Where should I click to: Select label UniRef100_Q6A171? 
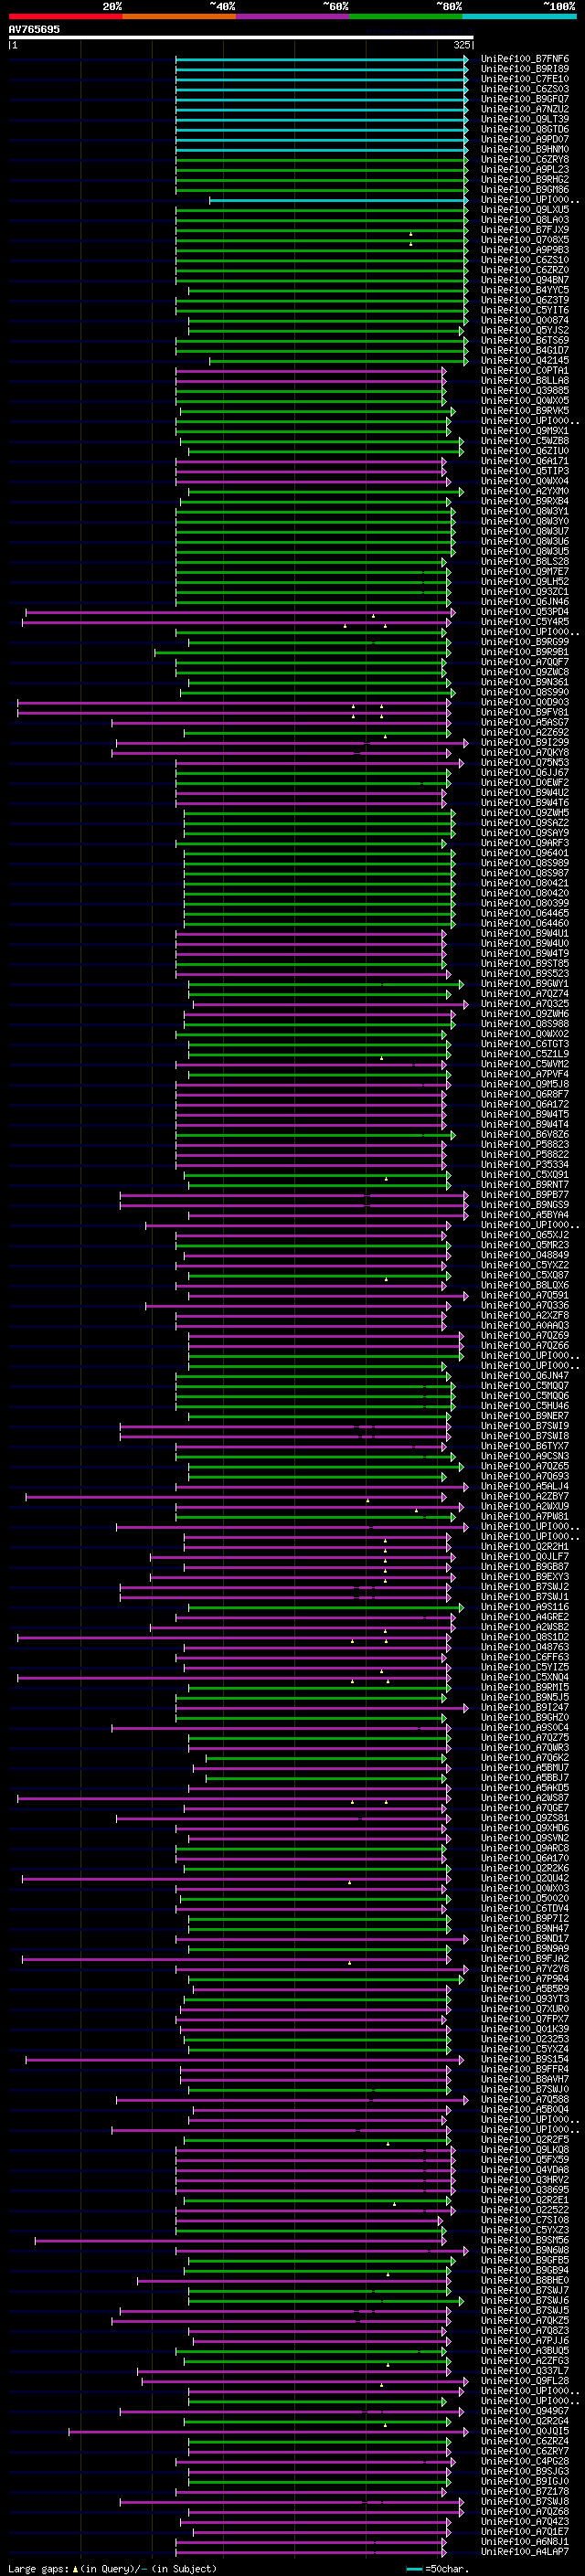[x=525, y=461]
